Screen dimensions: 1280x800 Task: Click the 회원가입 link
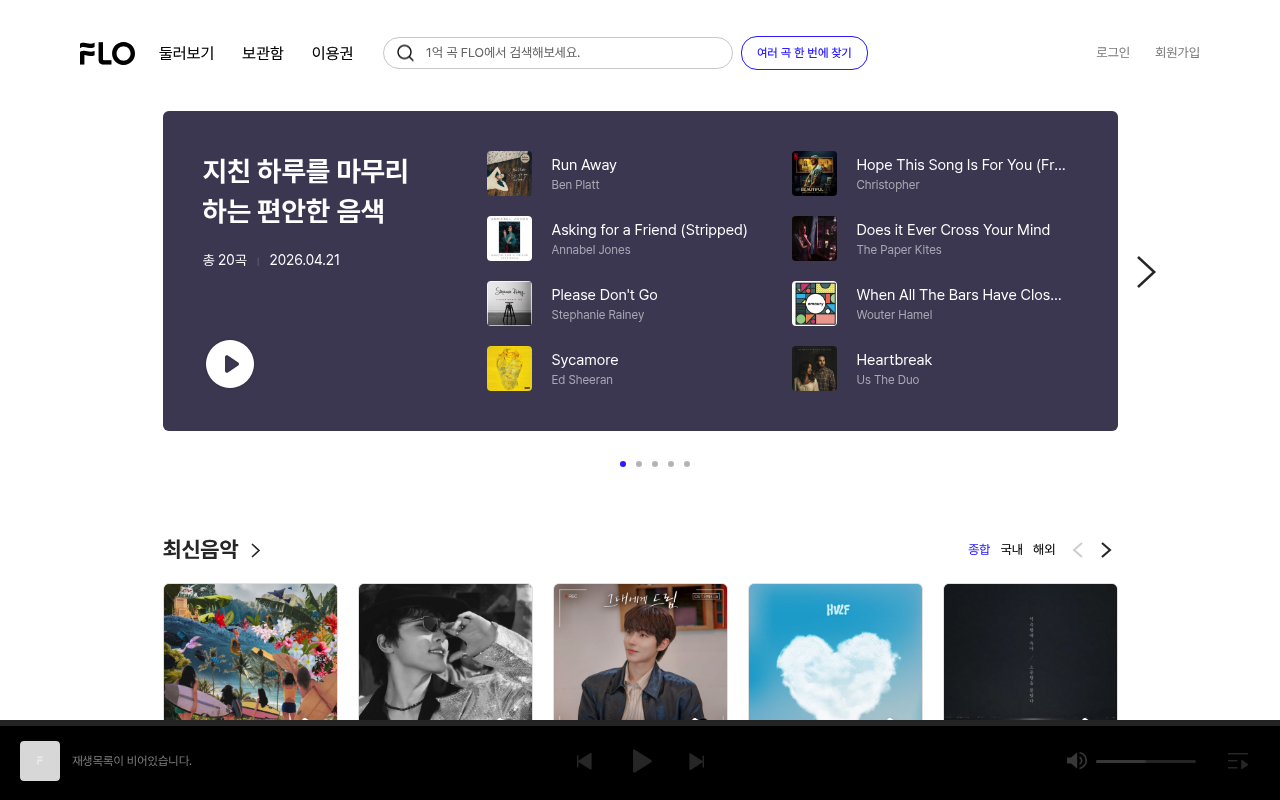[x=1177, y=53]
